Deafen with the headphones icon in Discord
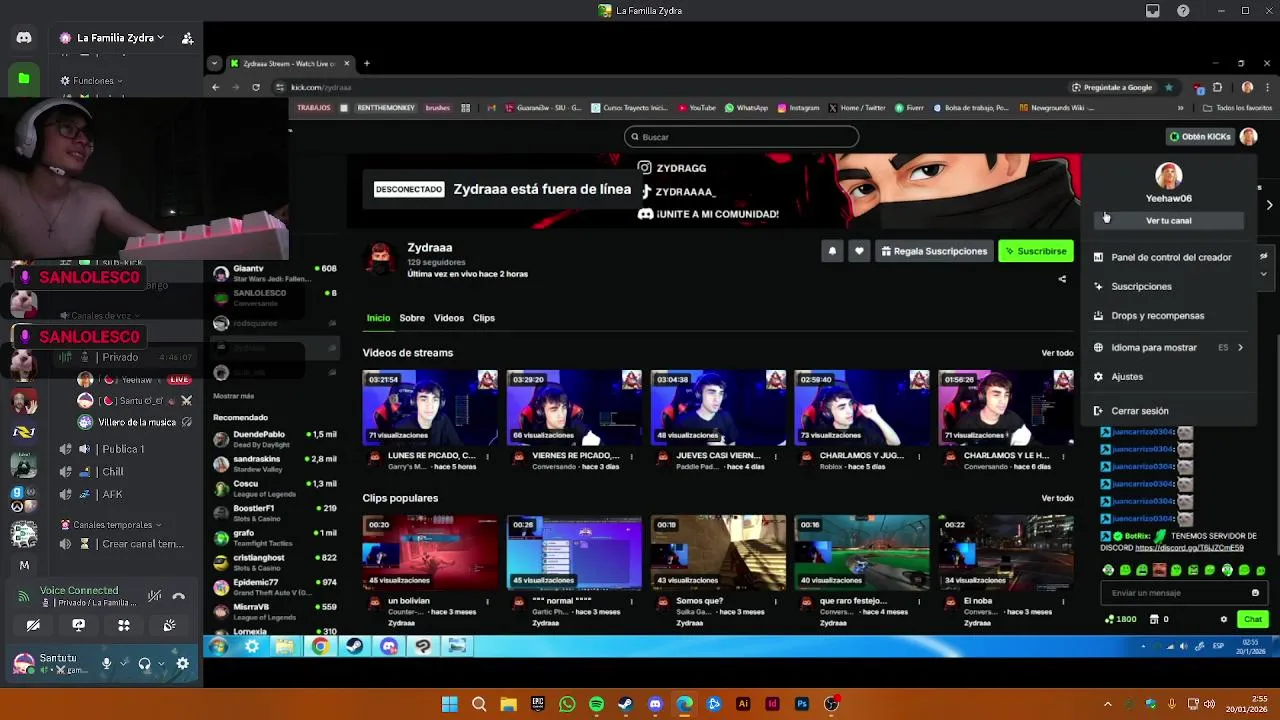 (x=145, y=663)
